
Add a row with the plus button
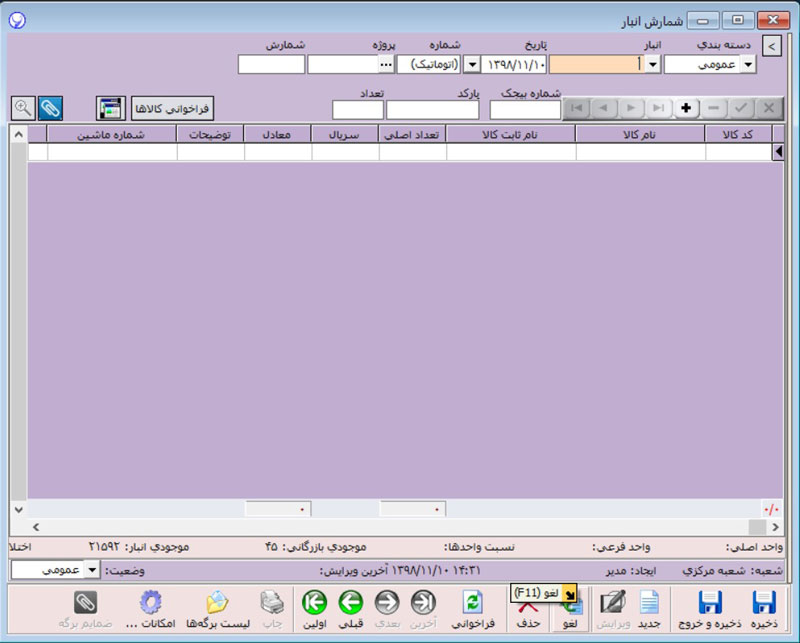click(x=686, y=107)
